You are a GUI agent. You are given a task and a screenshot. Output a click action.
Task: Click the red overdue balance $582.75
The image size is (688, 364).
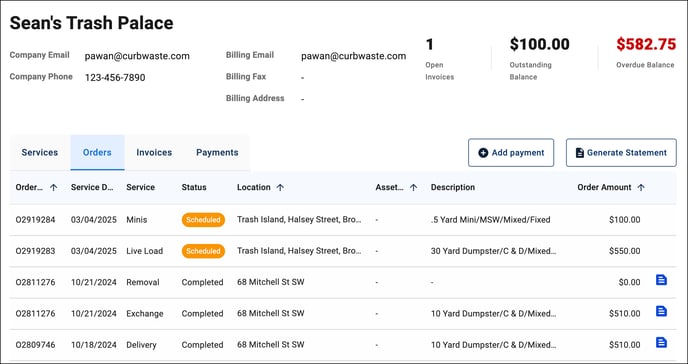point(646,44)
